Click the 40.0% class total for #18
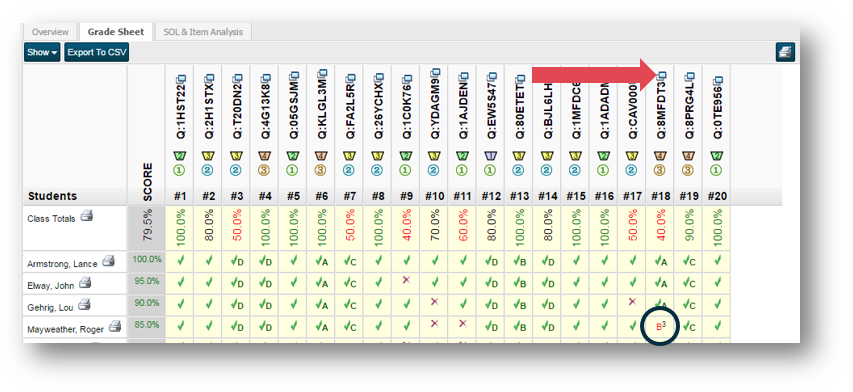 pos(660,224)
